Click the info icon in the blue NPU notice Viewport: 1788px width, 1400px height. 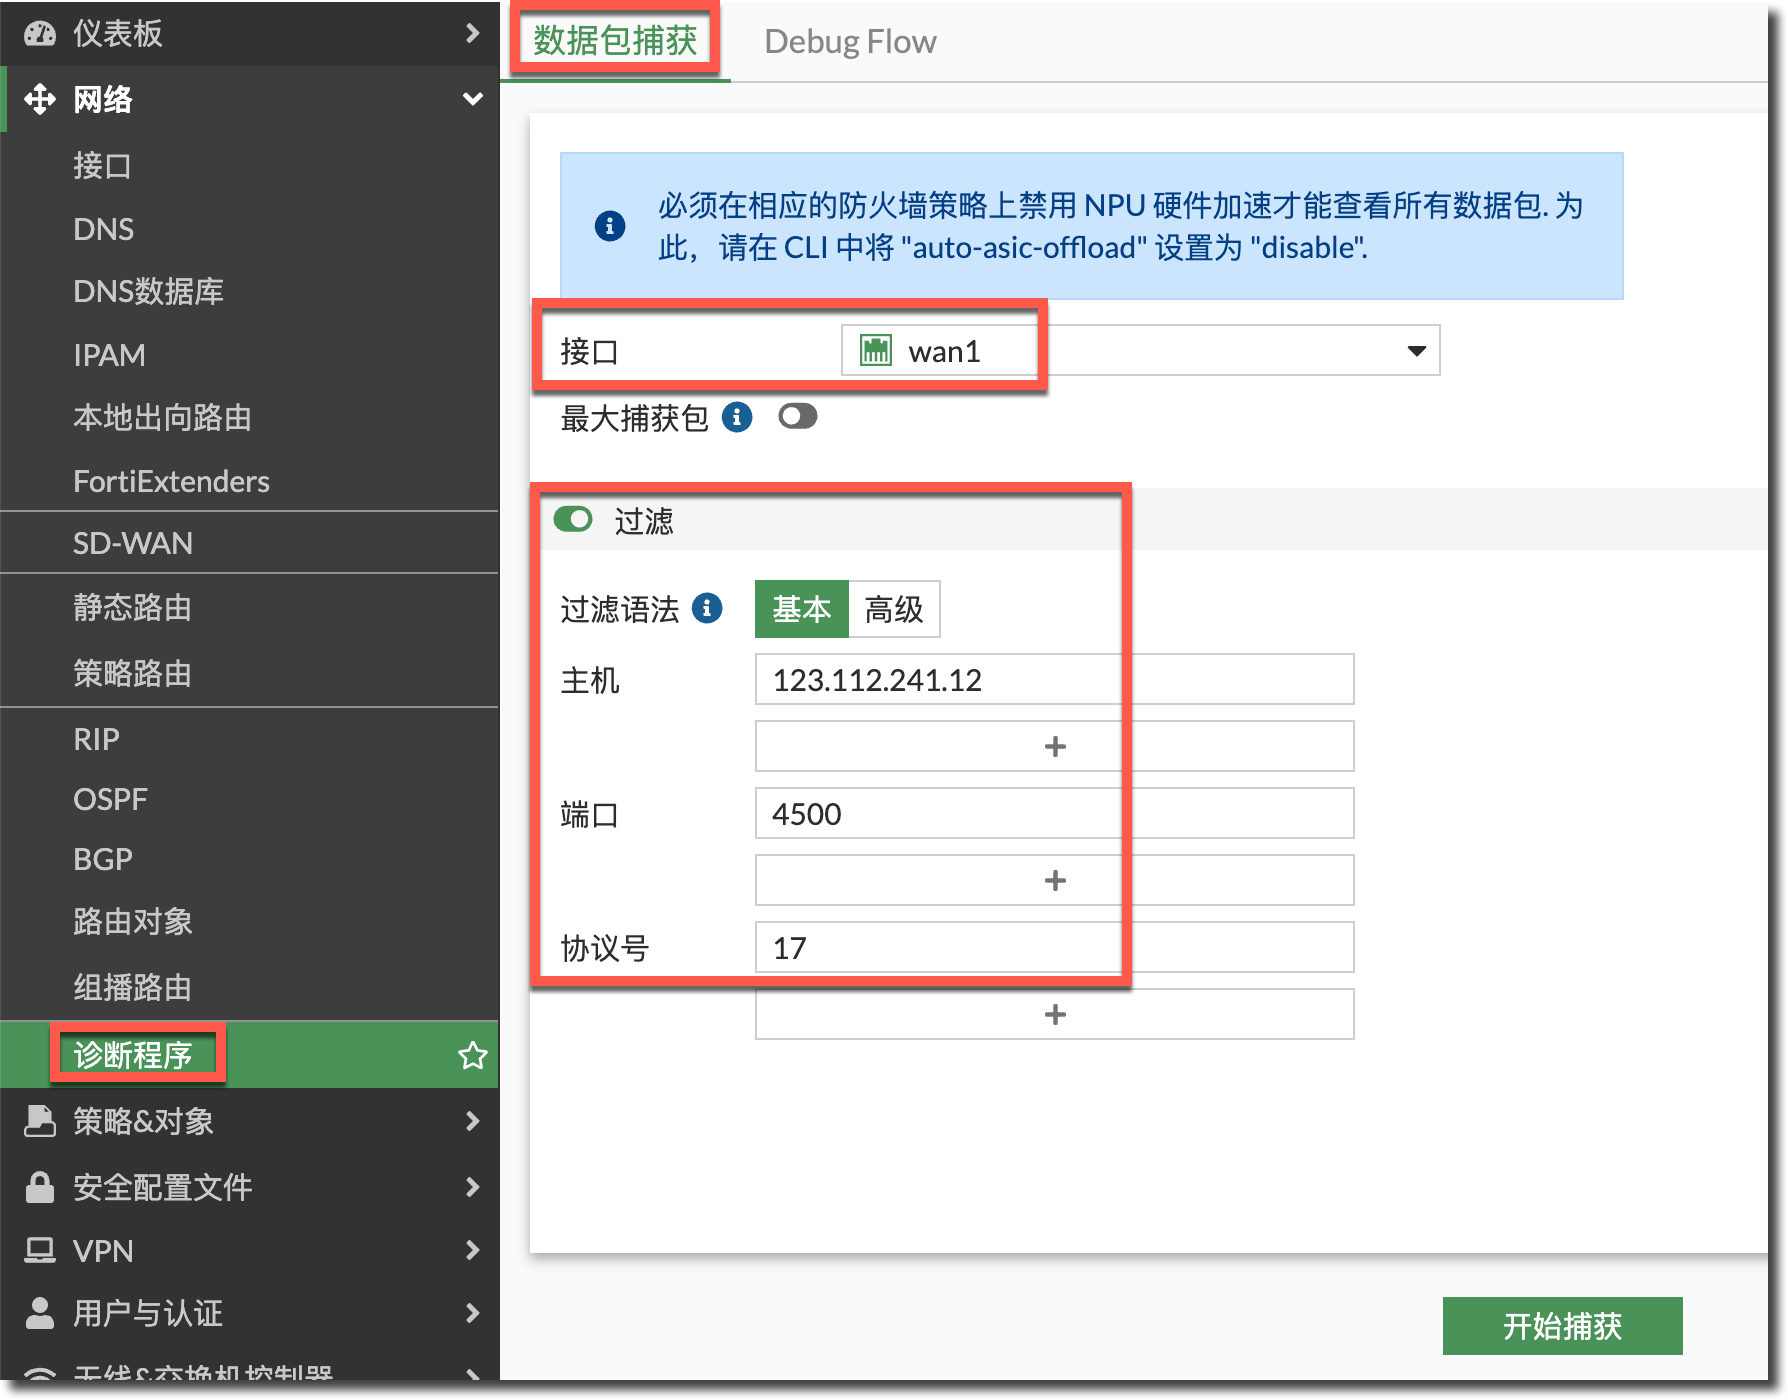click(610, 226)
